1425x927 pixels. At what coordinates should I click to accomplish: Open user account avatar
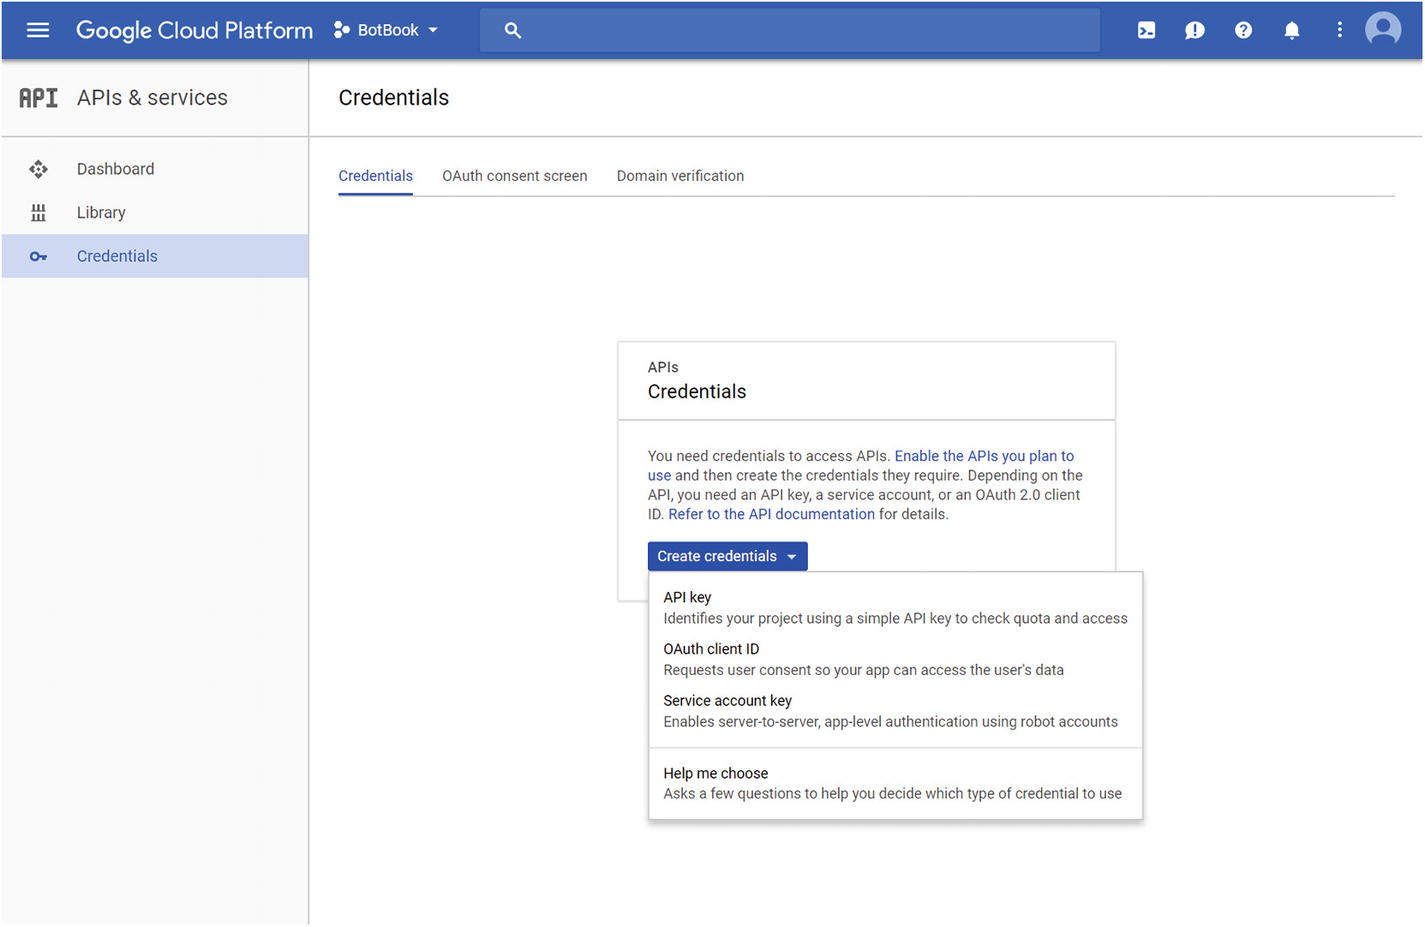click(1383, 29)
